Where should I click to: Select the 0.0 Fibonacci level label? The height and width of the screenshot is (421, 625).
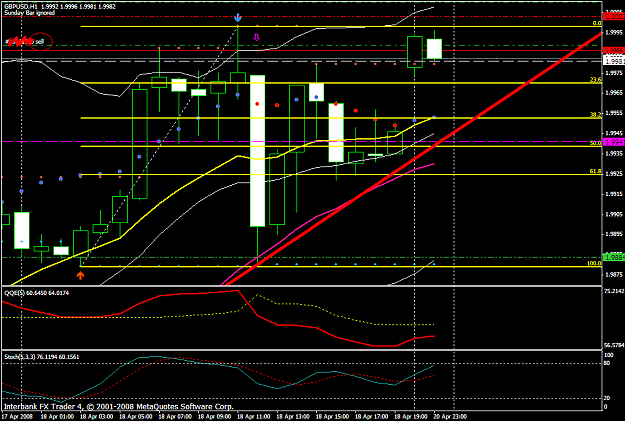[597, 23]
